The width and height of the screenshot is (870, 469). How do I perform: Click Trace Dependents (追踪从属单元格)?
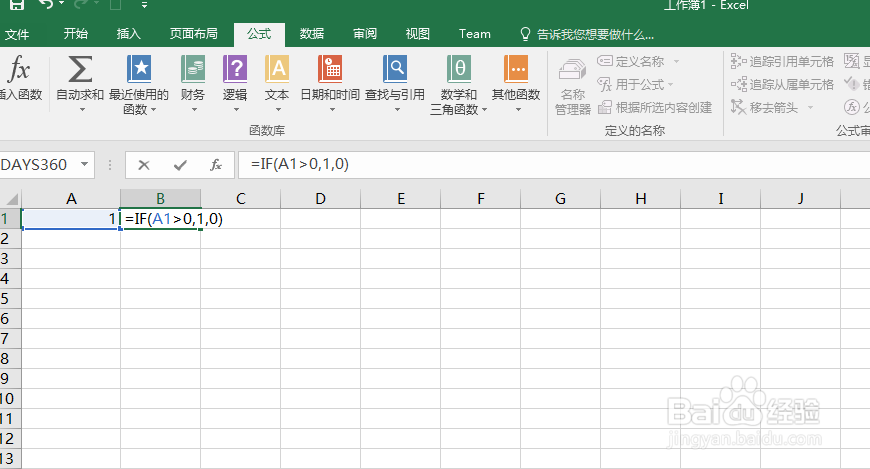tap(782, 84)
